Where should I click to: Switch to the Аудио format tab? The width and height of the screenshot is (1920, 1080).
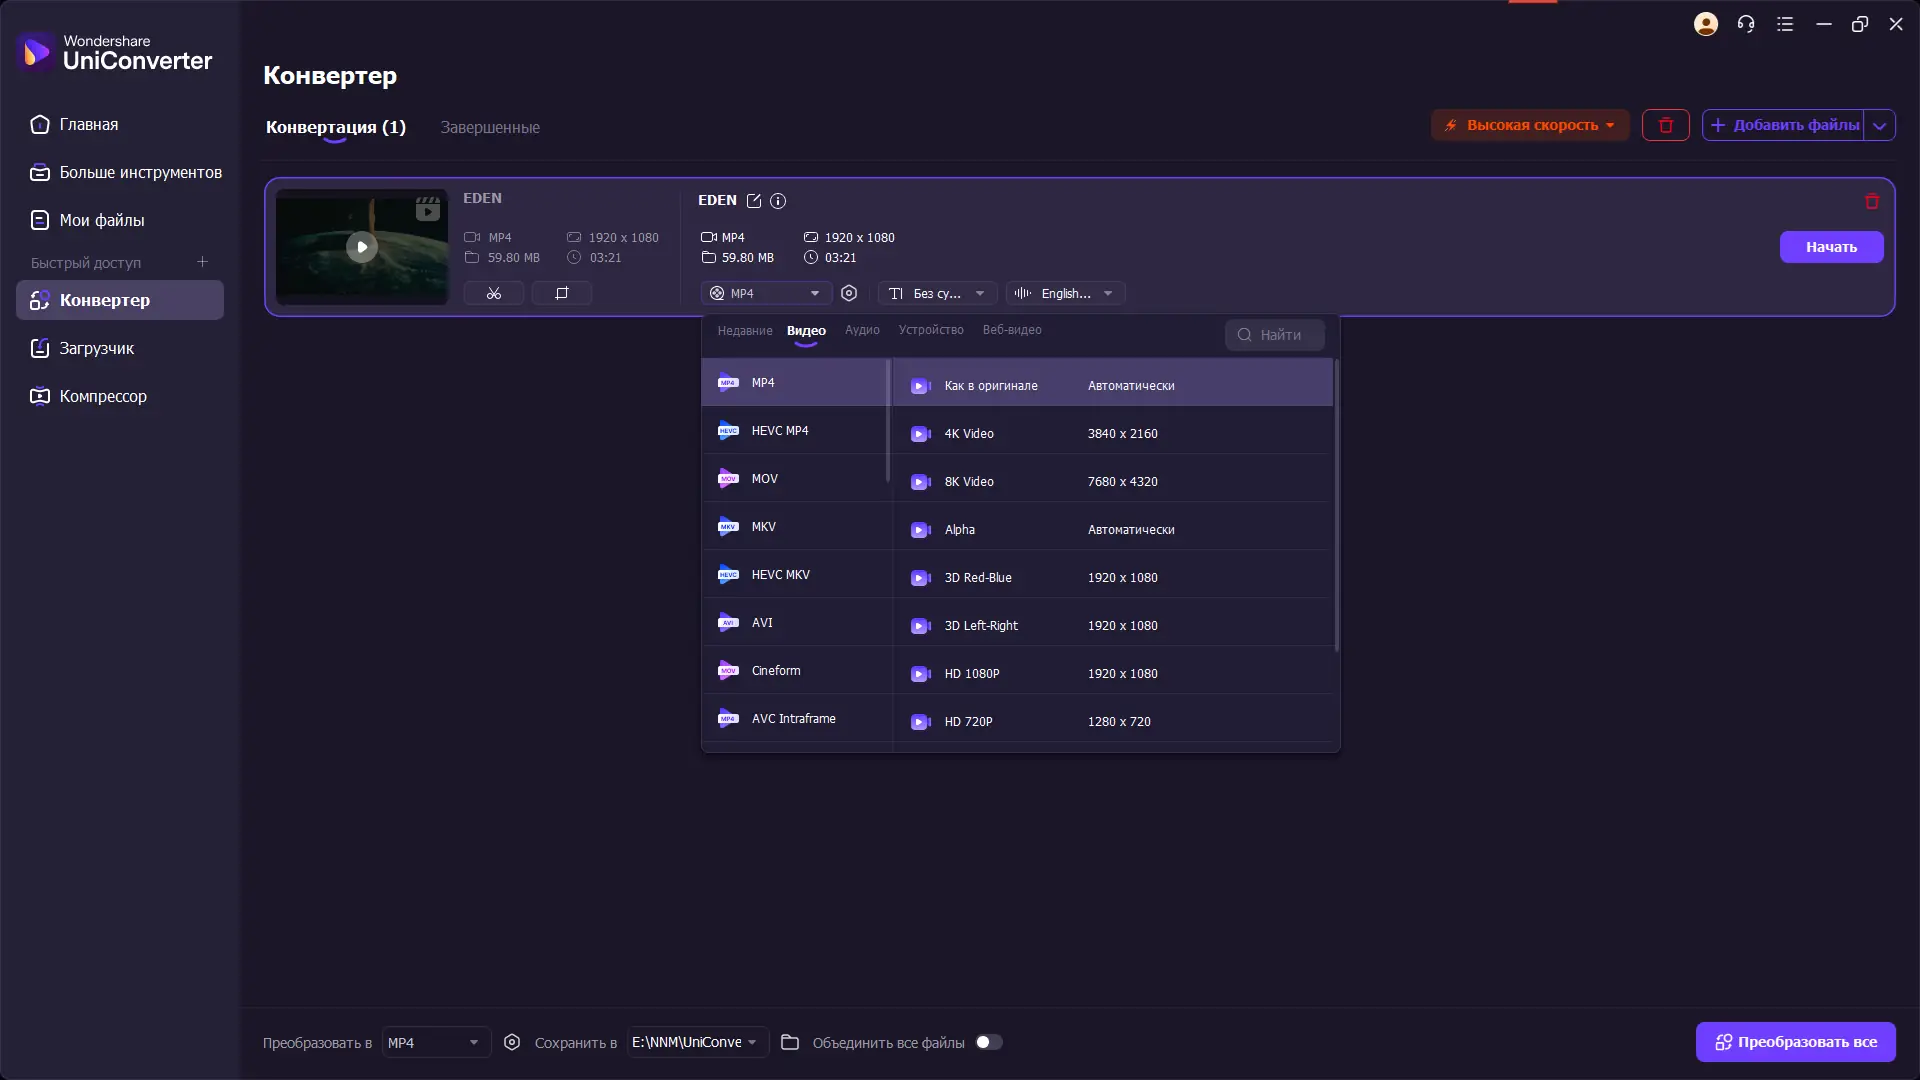[x=862, y=330]
